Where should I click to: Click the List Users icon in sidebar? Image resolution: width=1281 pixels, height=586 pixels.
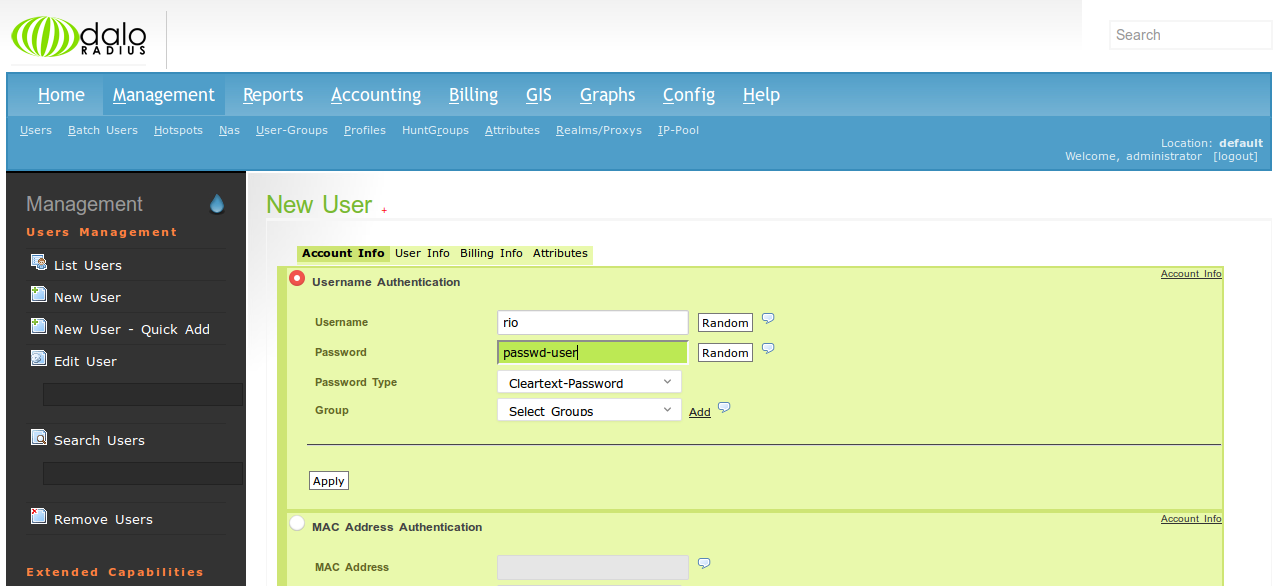[38, 264]
